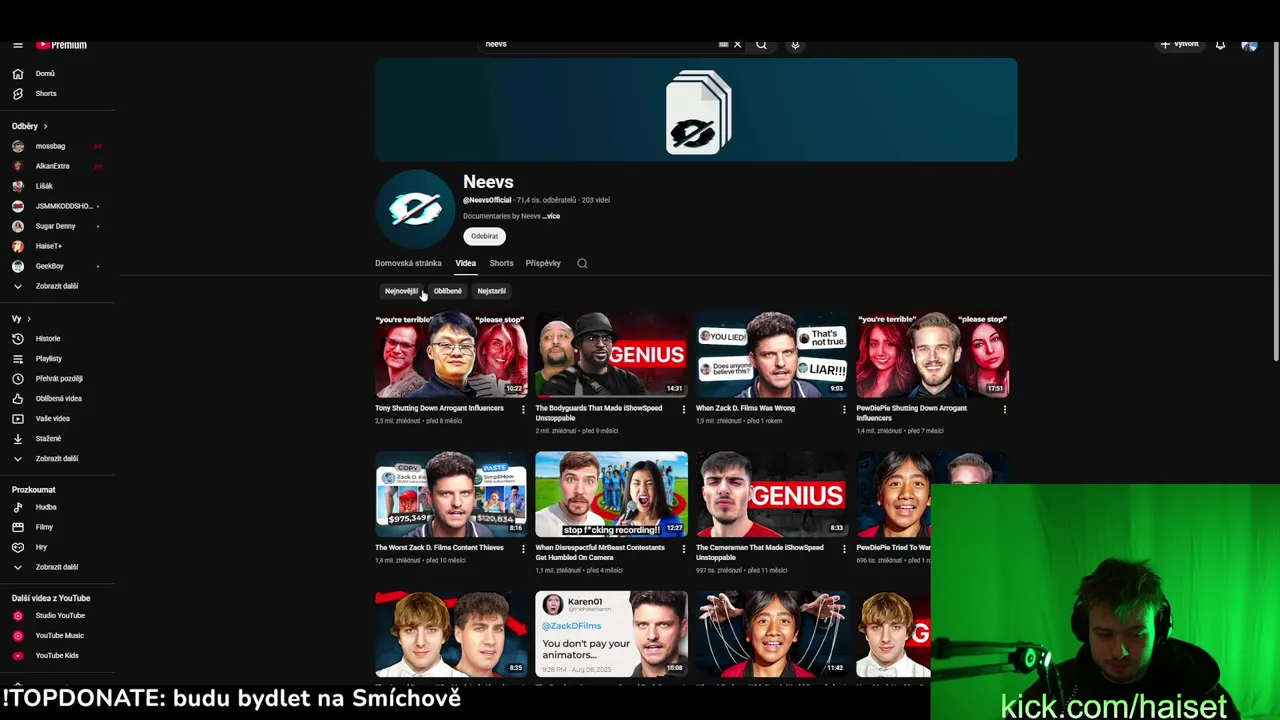Open the notifications bell
The height and width of the screenshot is (720, 1280).
pyautogui.click(x=1220, y=45)
